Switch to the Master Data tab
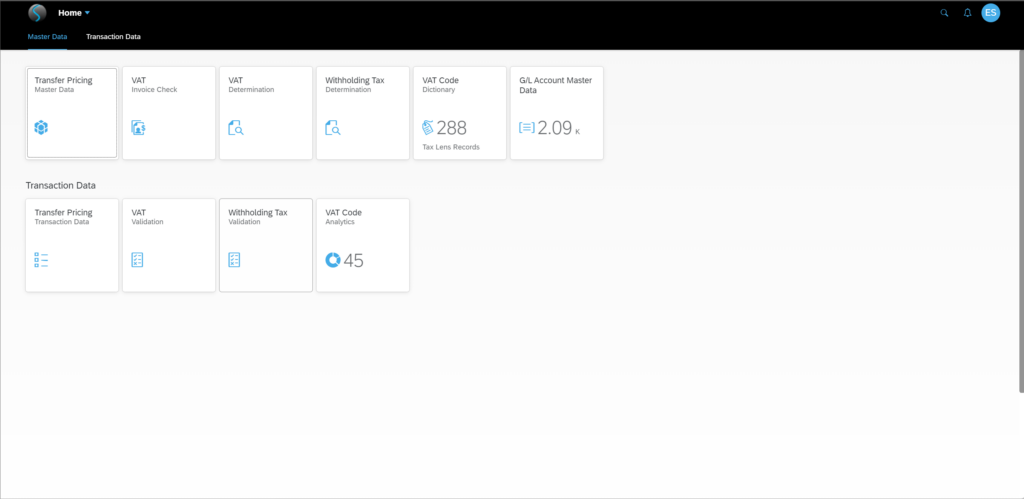The width and height of the screenshot is (1024, 499). (x=47, y=37)
